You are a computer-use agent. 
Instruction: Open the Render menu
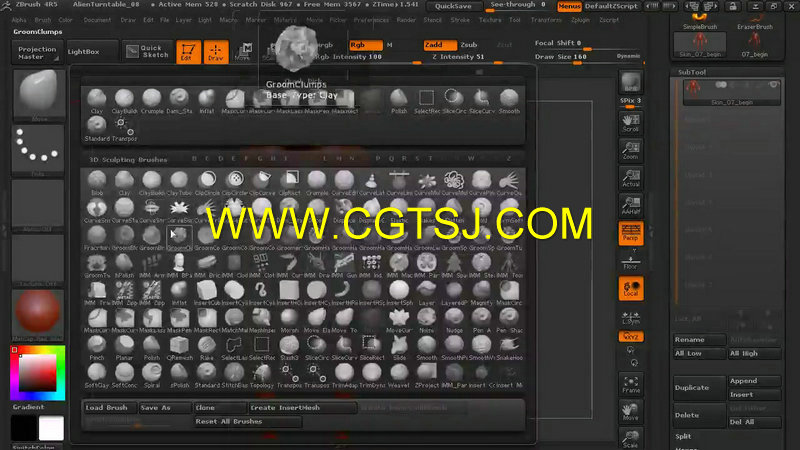point(406,20)
